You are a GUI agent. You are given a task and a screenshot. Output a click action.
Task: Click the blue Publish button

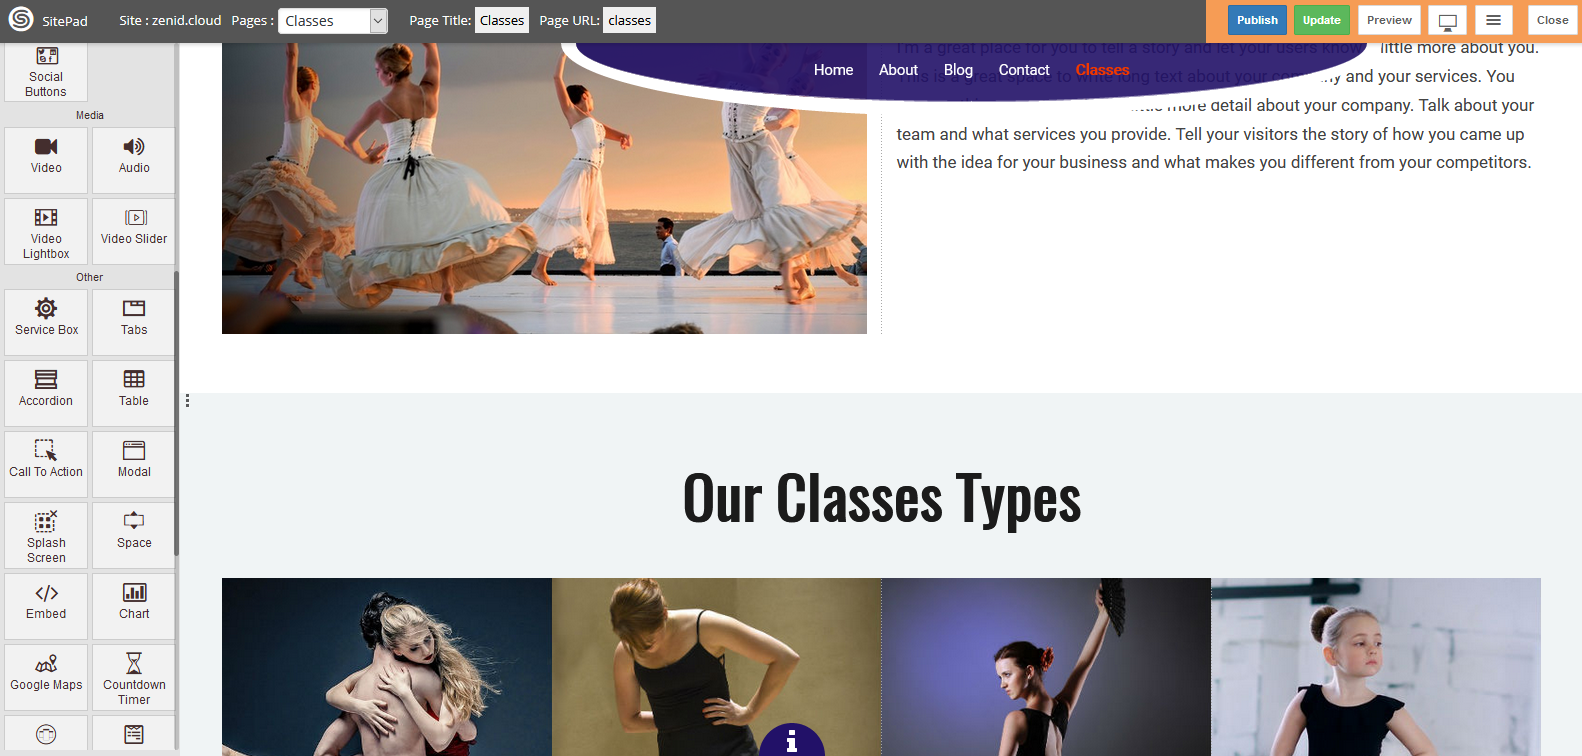tap(1257, 20)
